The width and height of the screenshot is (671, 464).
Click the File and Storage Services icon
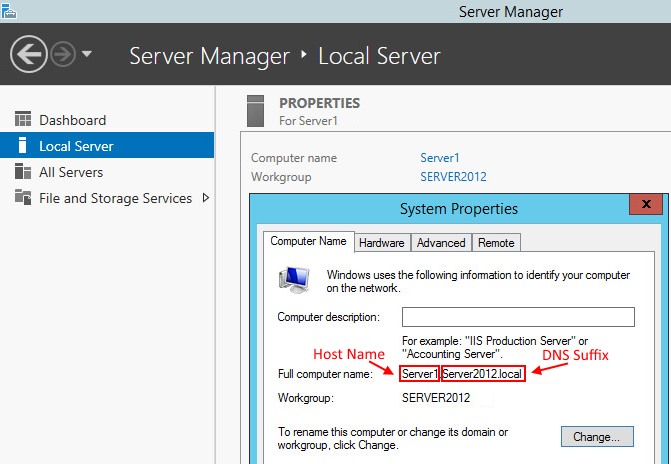coord(23,197)
